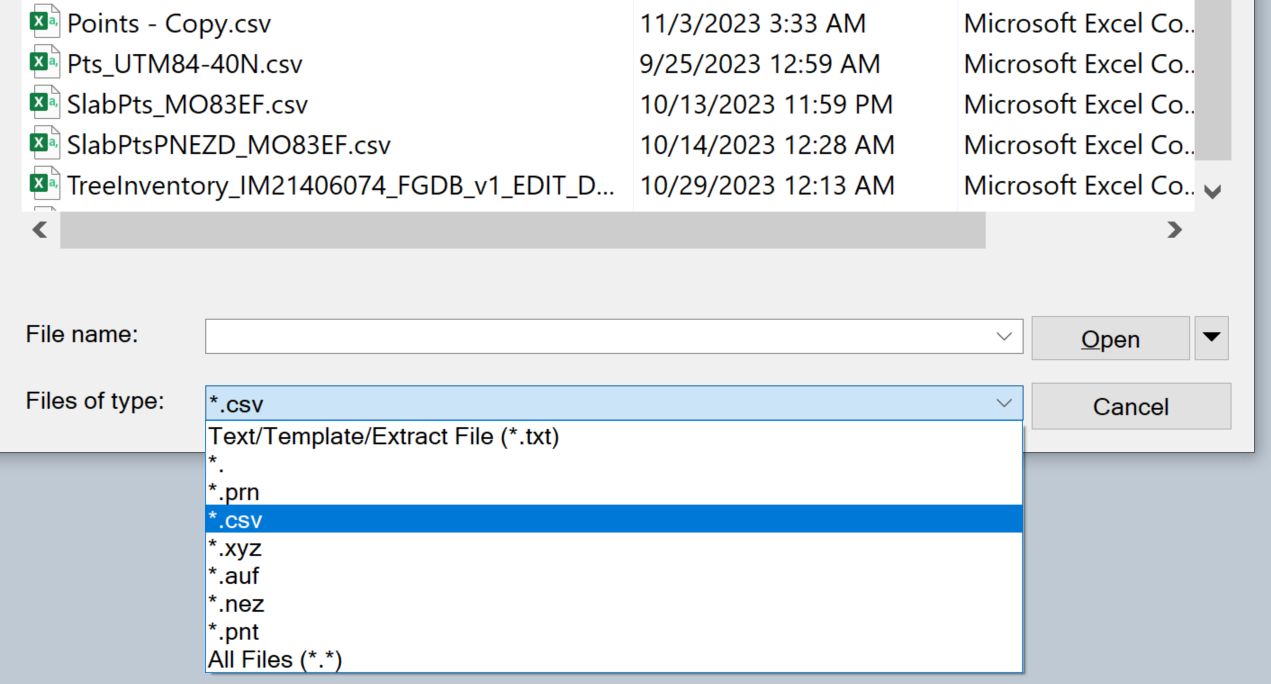The image size is (1271, 684).
Task: Open the File name history dropdown
Action: (1005, 337)
